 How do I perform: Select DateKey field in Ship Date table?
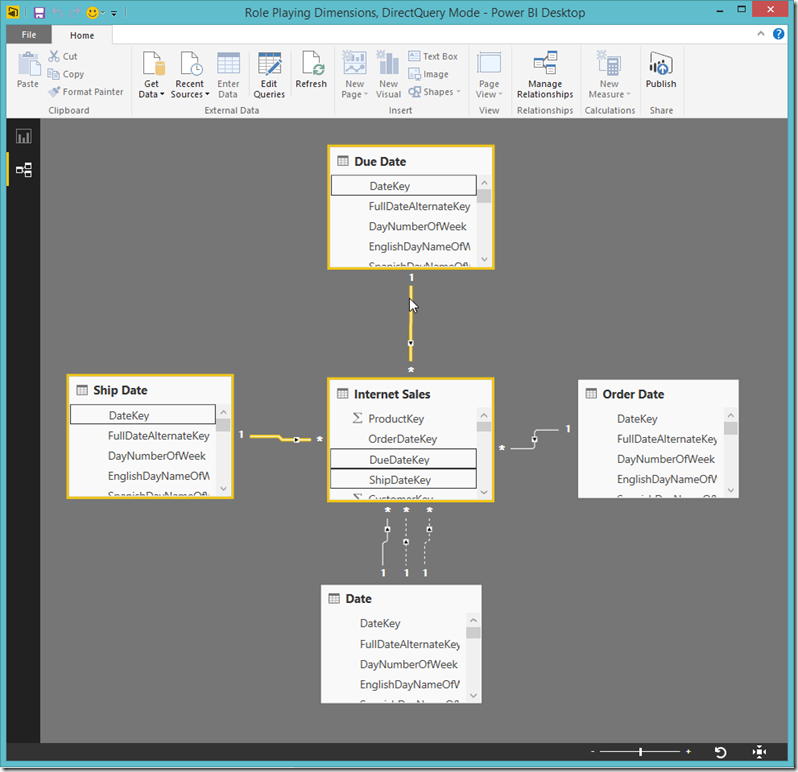click(142, 415)
